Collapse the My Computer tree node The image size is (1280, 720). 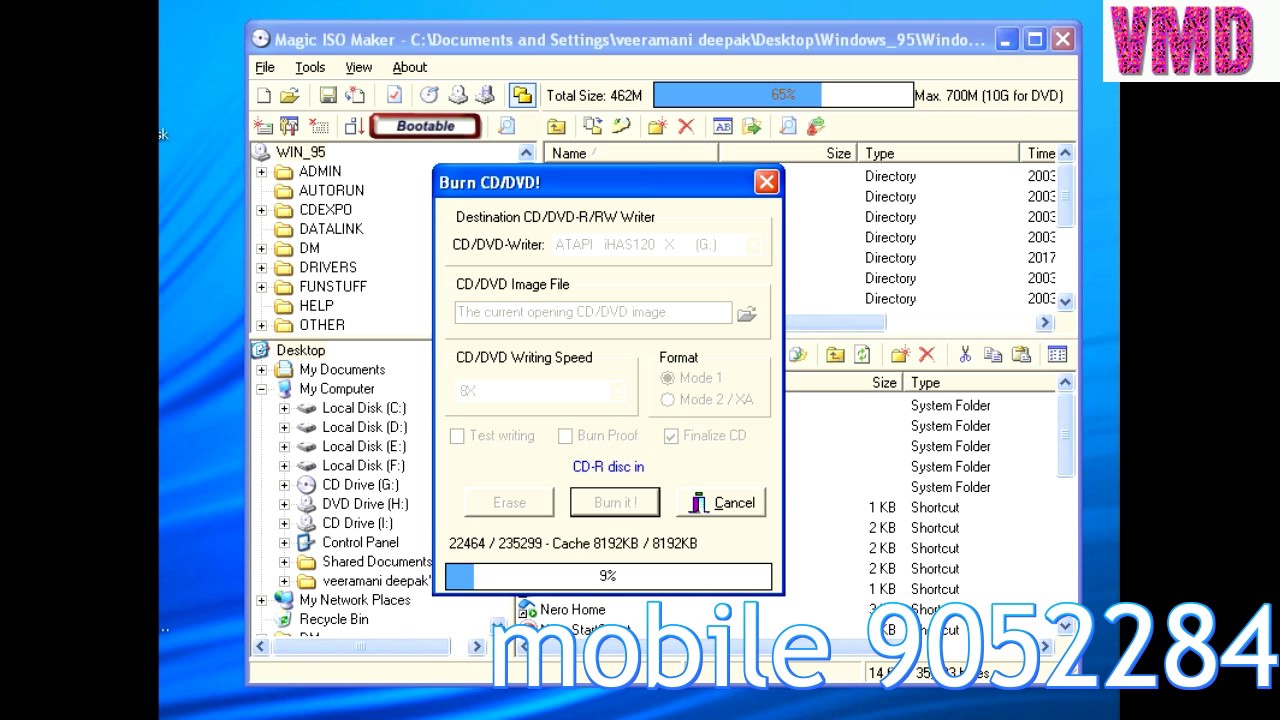coord(262,389)
